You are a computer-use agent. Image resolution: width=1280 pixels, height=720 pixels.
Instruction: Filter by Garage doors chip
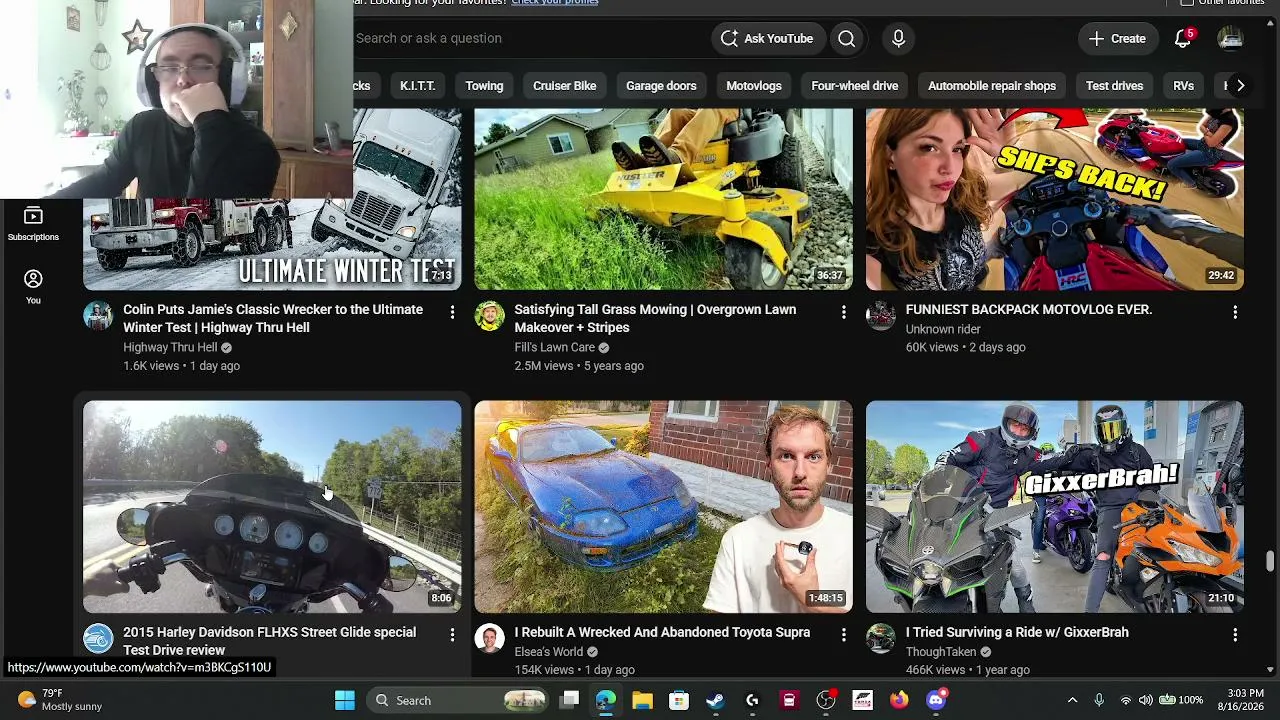[661, 86]
